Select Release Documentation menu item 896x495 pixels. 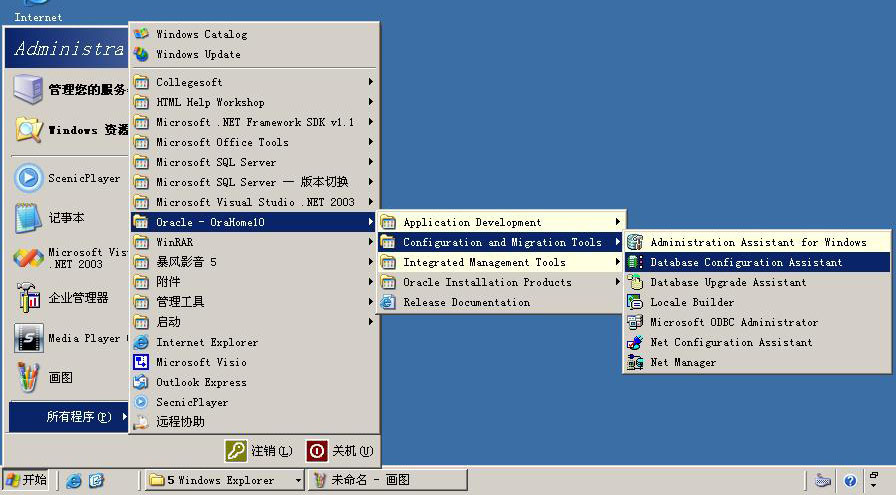[466, 302]
